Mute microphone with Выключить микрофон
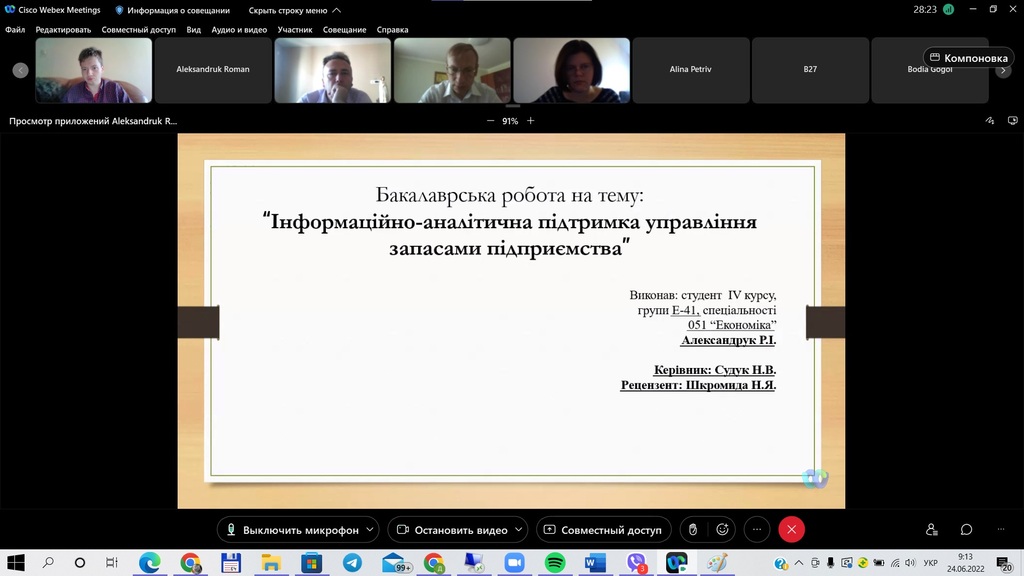Viewport: 1024px width, 576px height. coord(291,530)
